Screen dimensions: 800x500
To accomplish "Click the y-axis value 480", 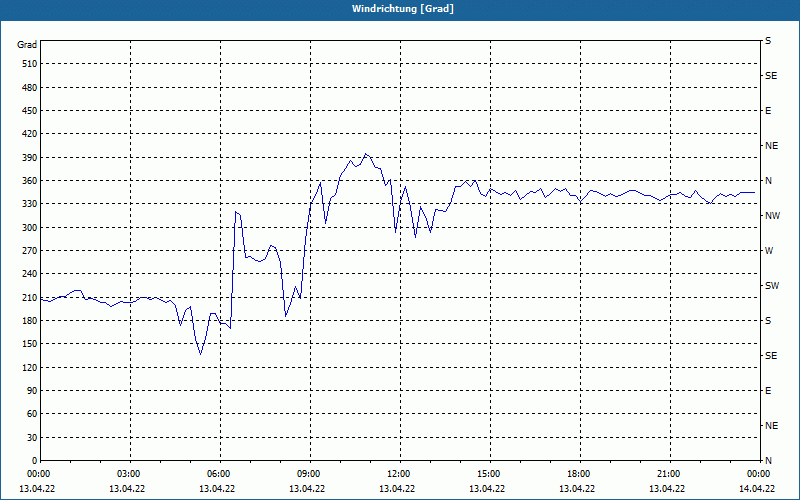I will [30, 87].
